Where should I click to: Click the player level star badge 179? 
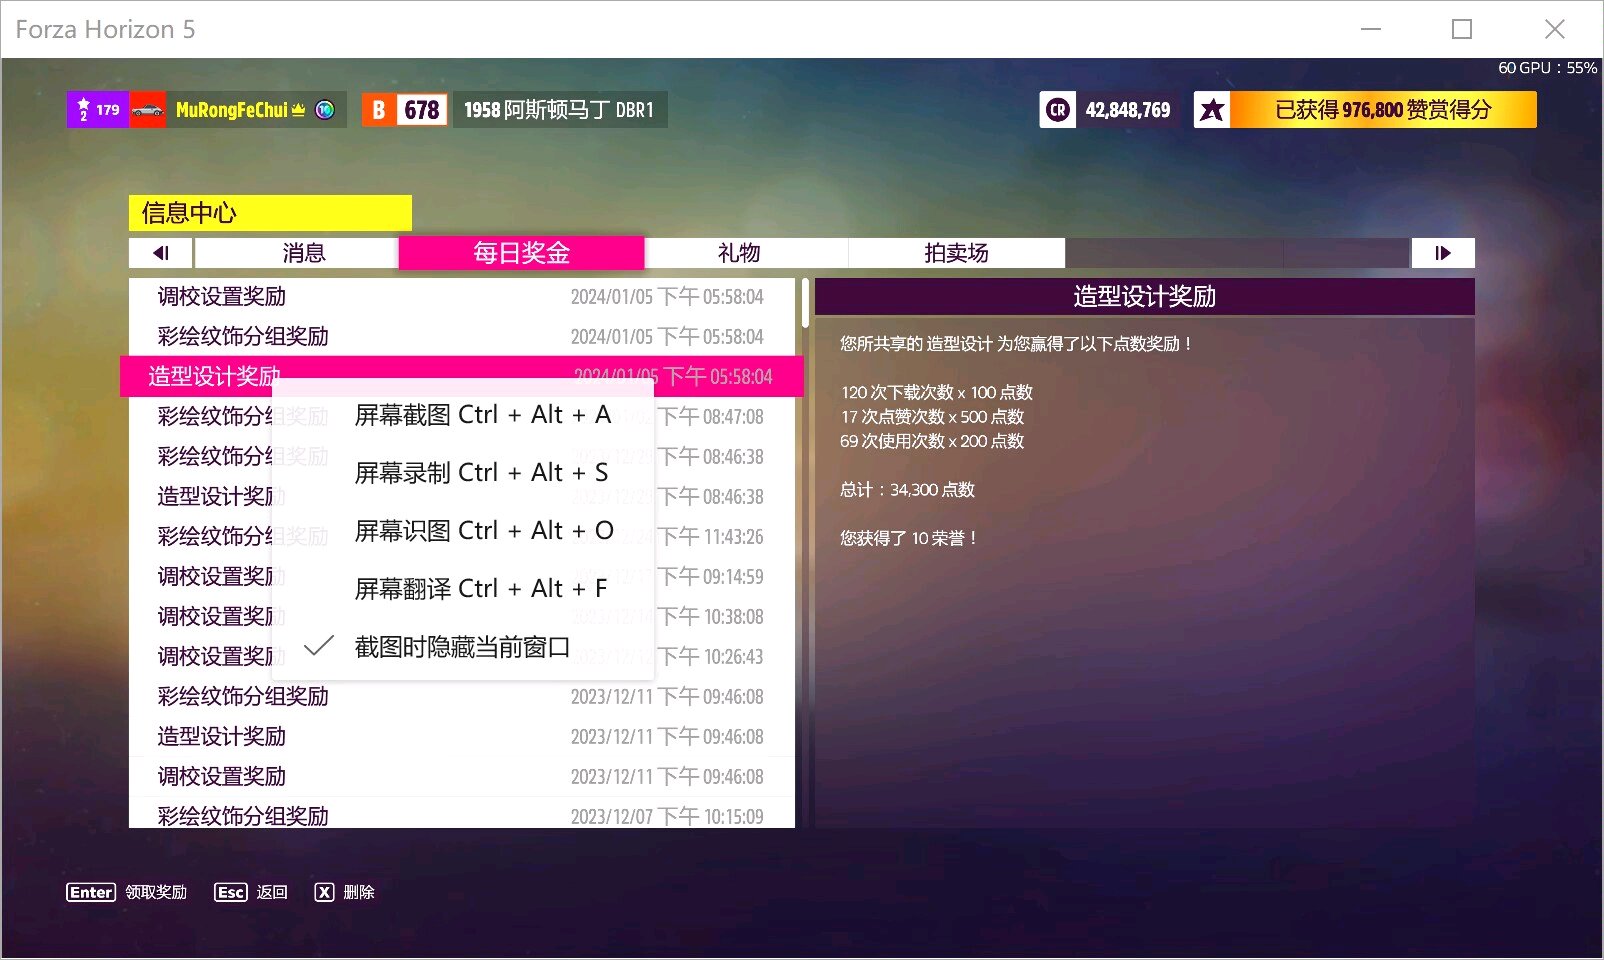98,110
